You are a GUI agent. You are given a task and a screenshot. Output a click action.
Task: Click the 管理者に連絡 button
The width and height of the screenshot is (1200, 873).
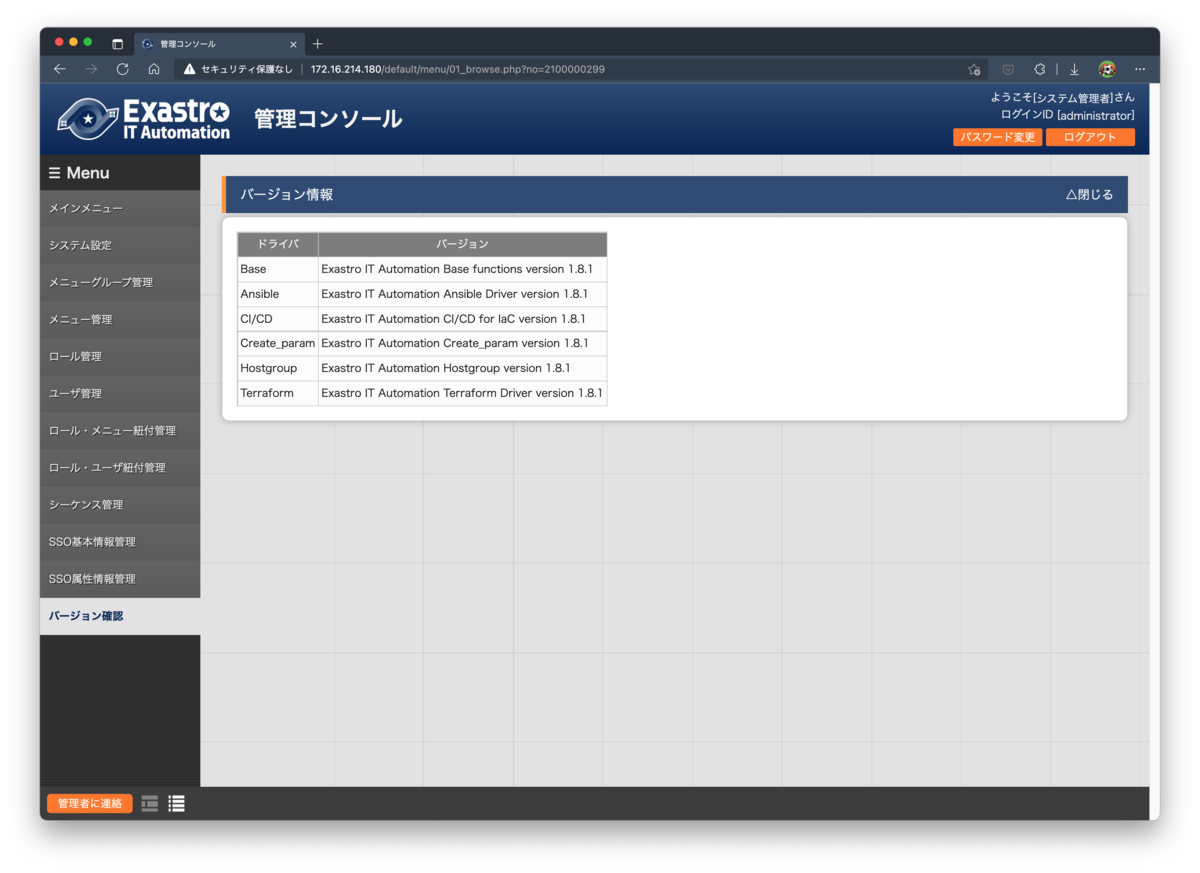tap(90, 803)
